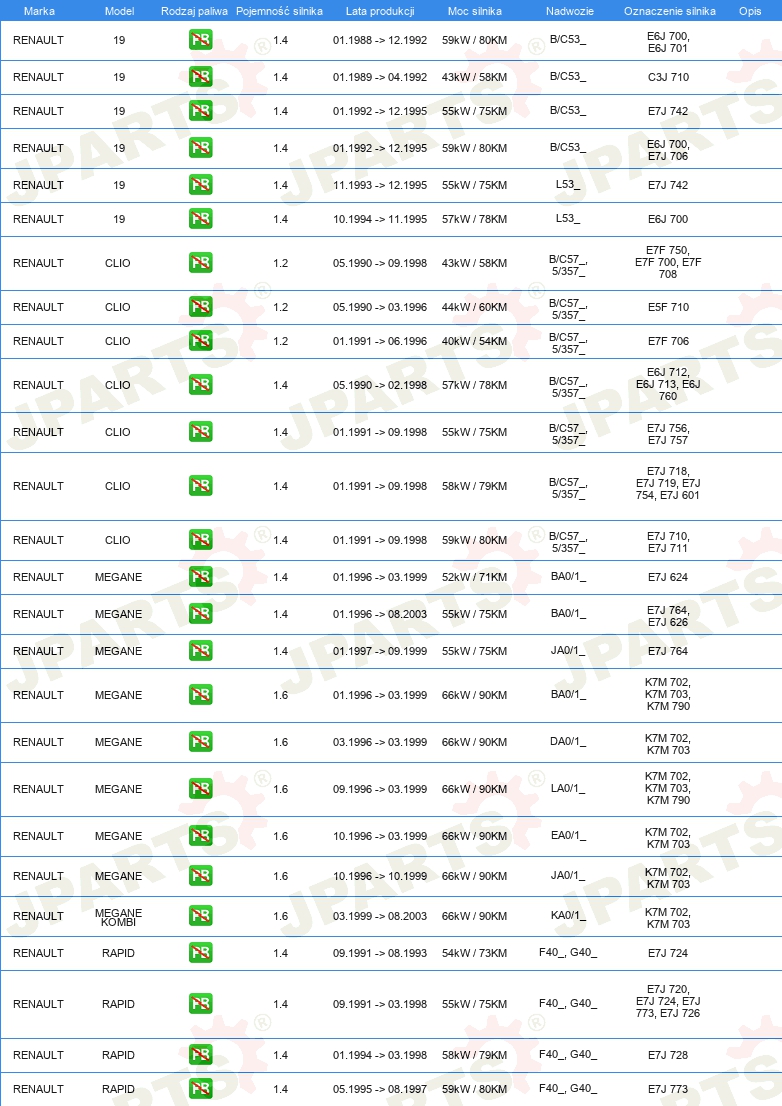
Task: Select the fuel icon for Renault 19 E6J 700, E7J 706
Action: point(201,148)
